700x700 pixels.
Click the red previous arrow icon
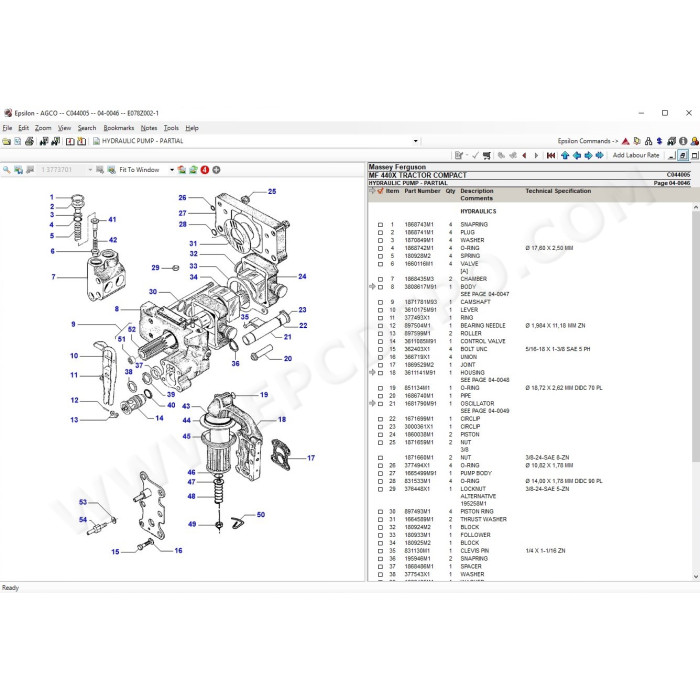(x=525, y=155)
